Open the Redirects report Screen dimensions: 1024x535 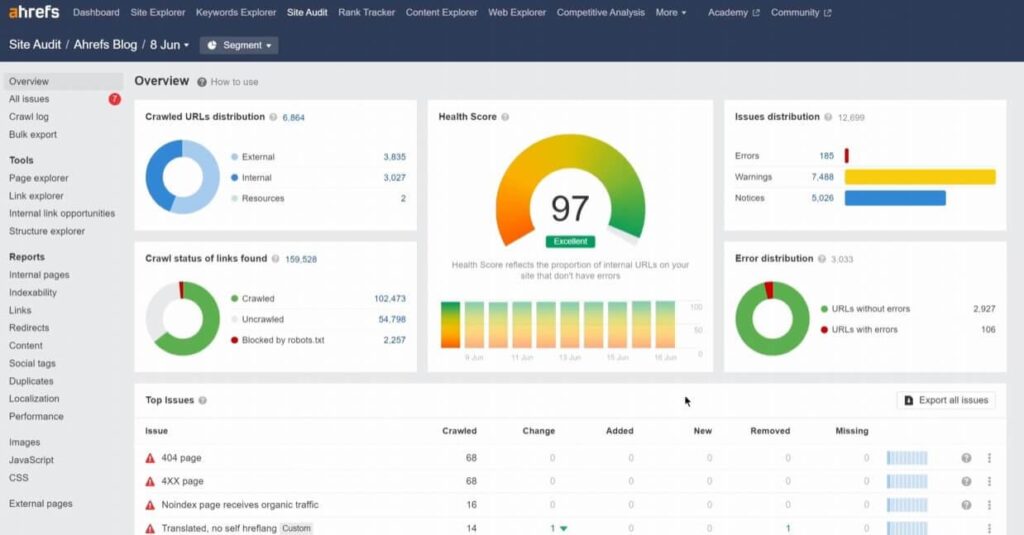(x=29, y=328)
